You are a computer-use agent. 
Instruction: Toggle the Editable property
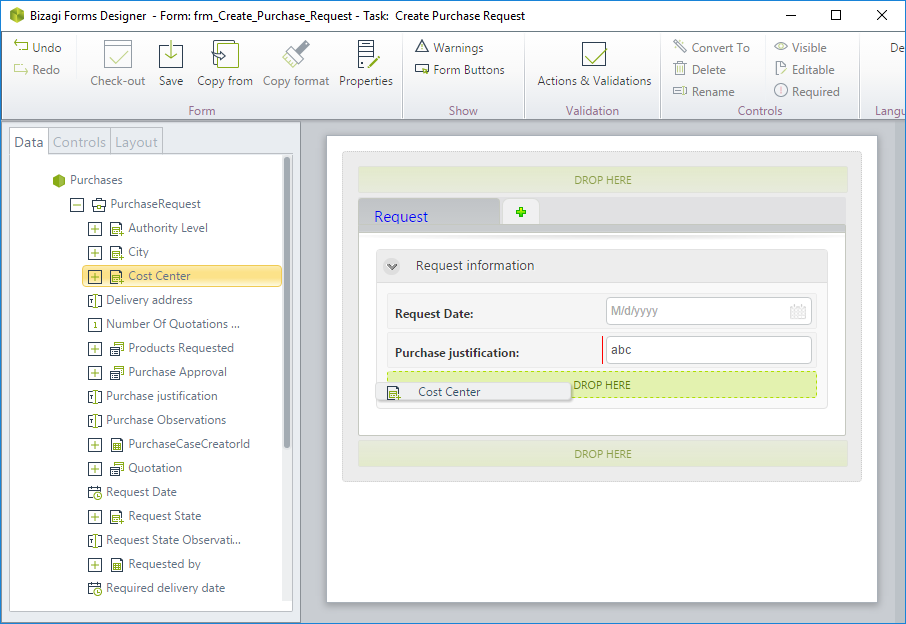[804, 69]
